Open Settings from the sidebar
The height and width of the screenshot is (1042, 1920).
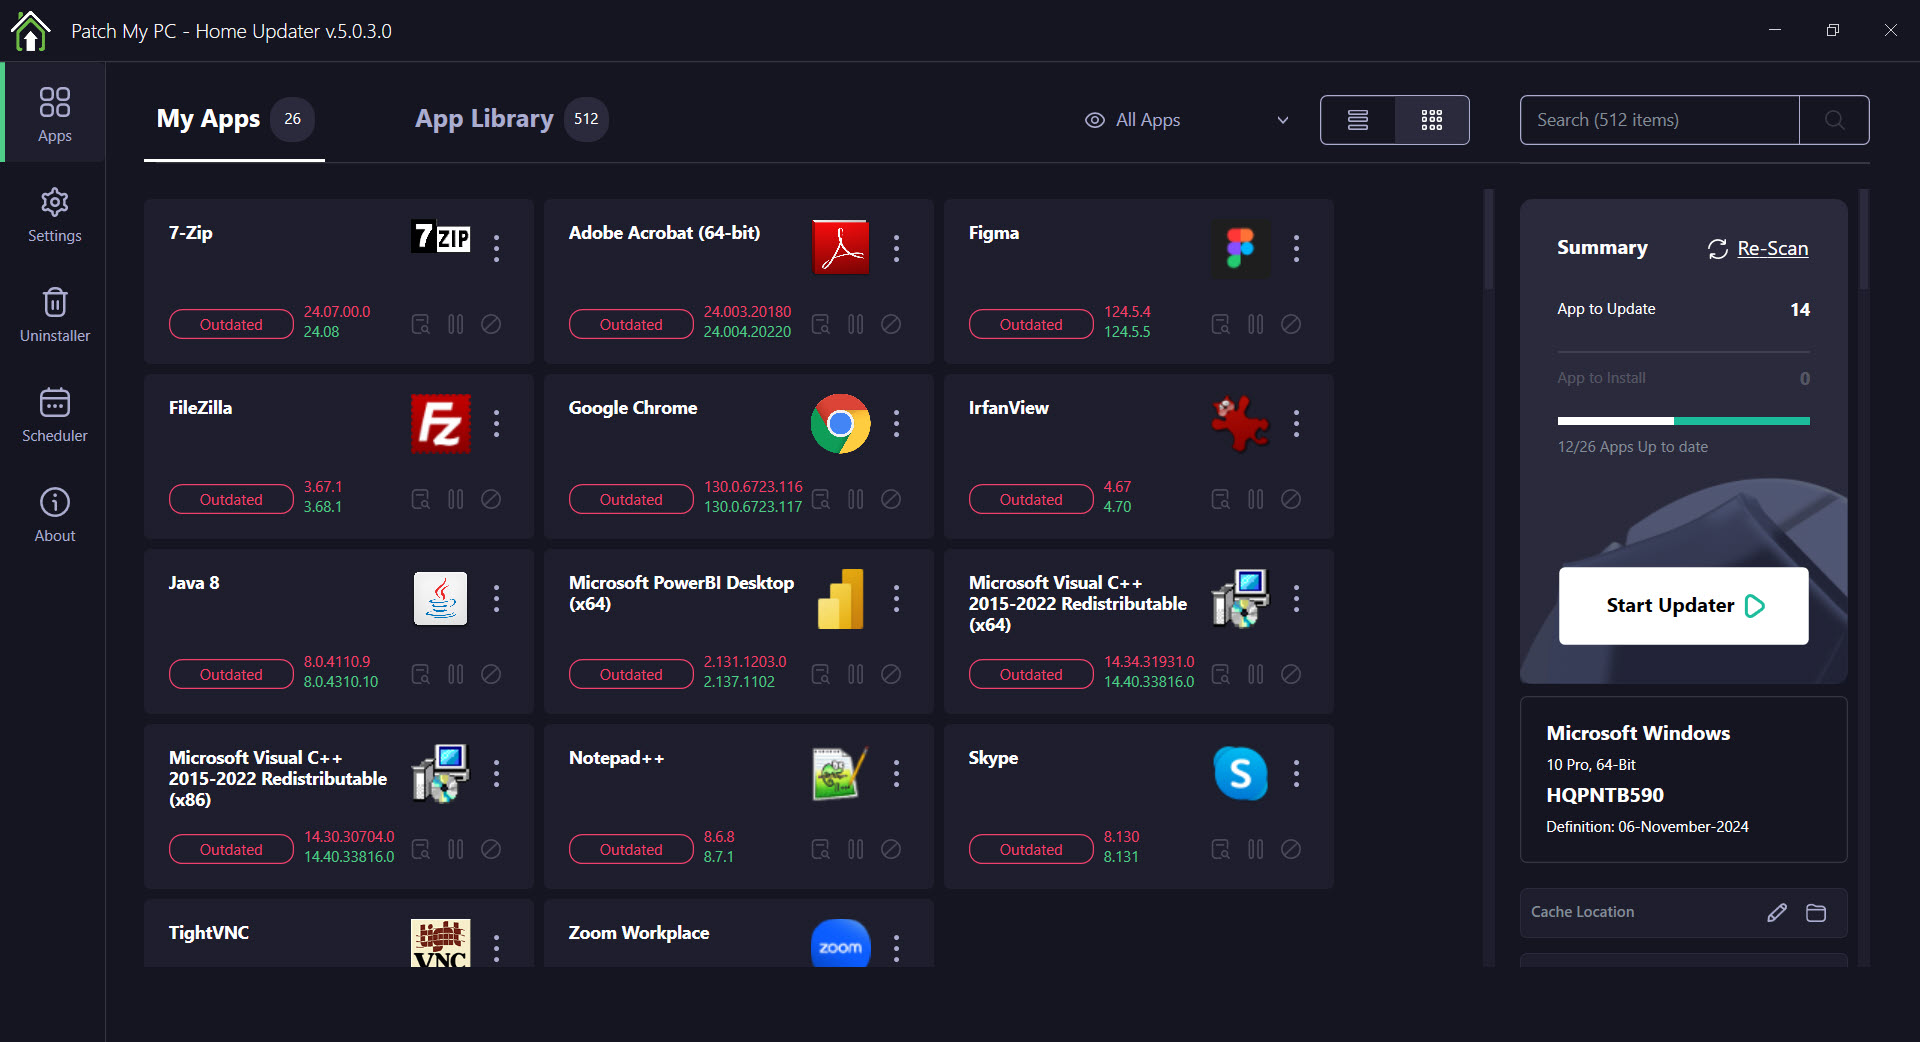[x=54, y=215]
